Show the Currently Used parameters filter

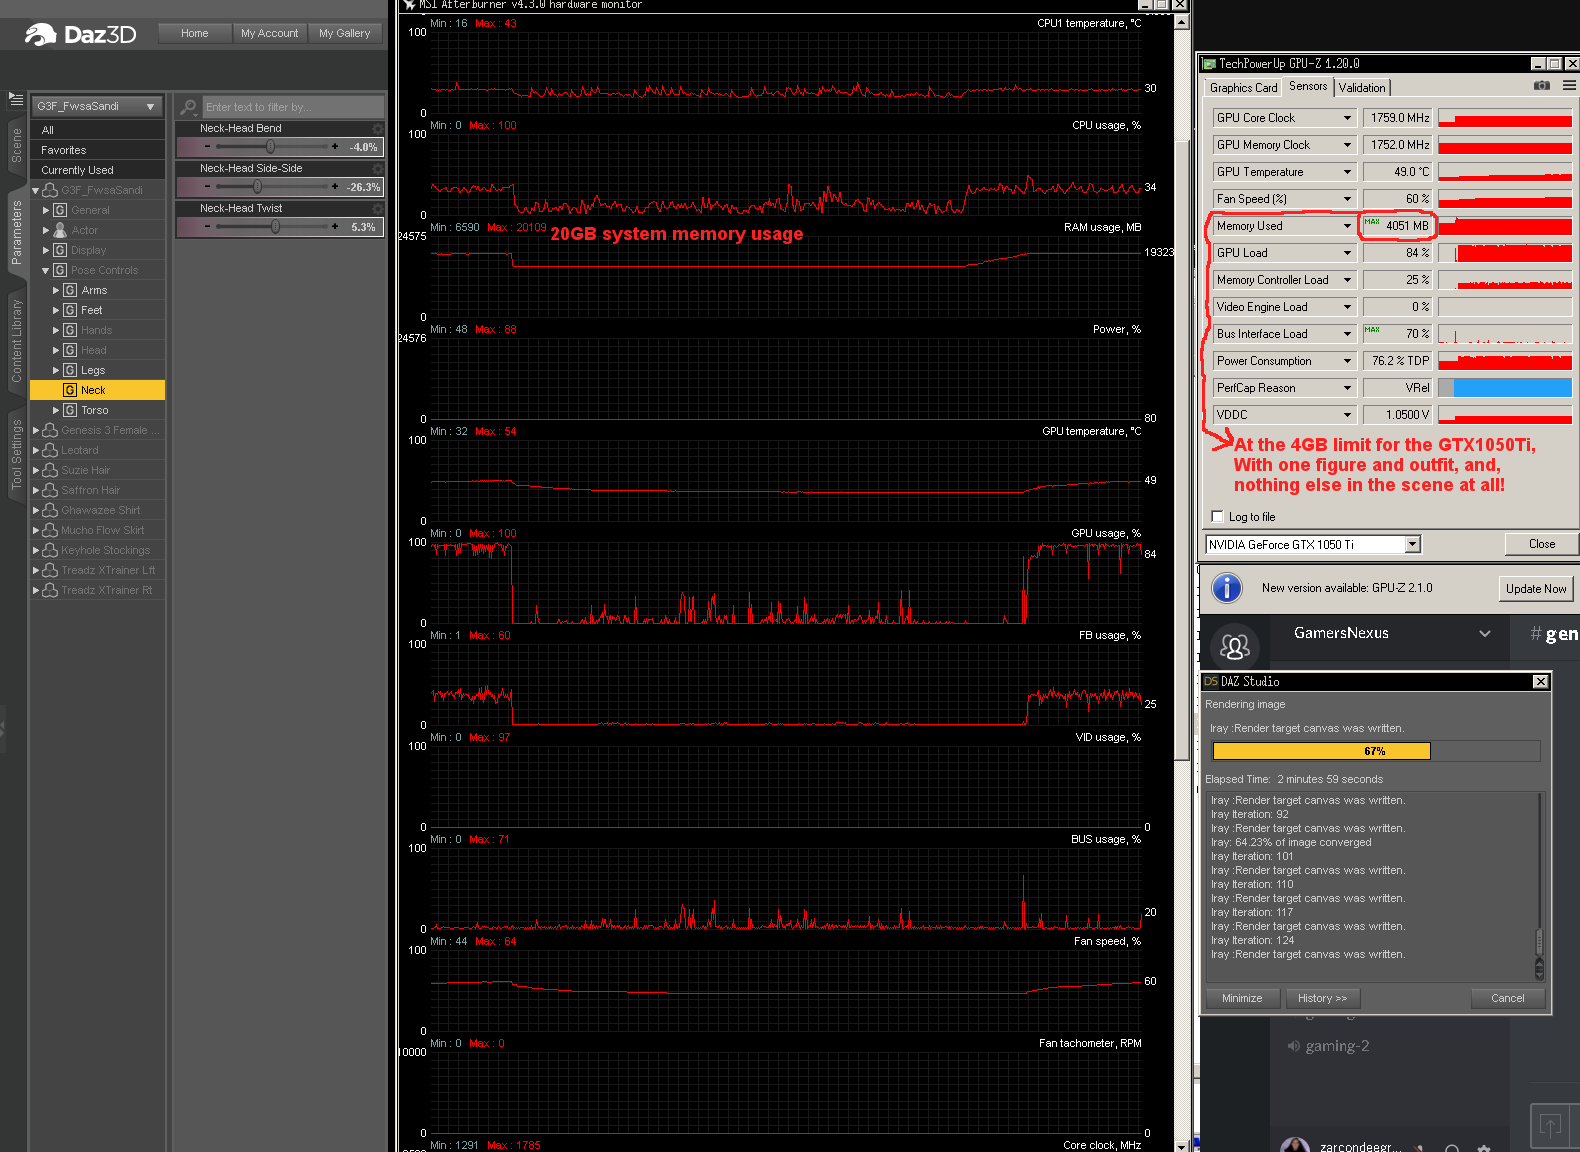tap(97, 170)
